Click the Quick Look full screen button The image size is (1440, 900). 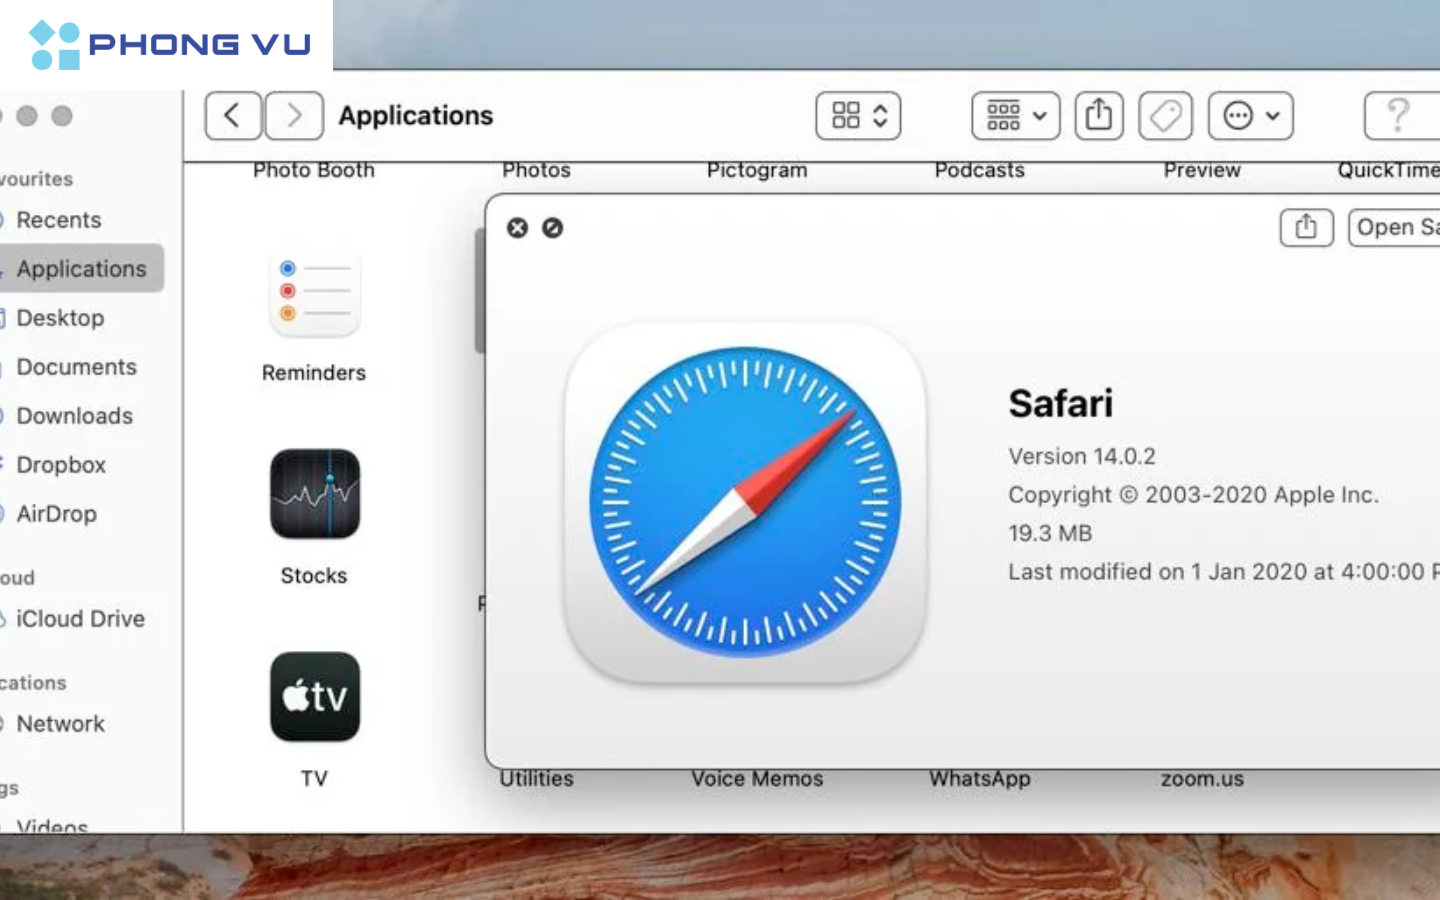552,228
